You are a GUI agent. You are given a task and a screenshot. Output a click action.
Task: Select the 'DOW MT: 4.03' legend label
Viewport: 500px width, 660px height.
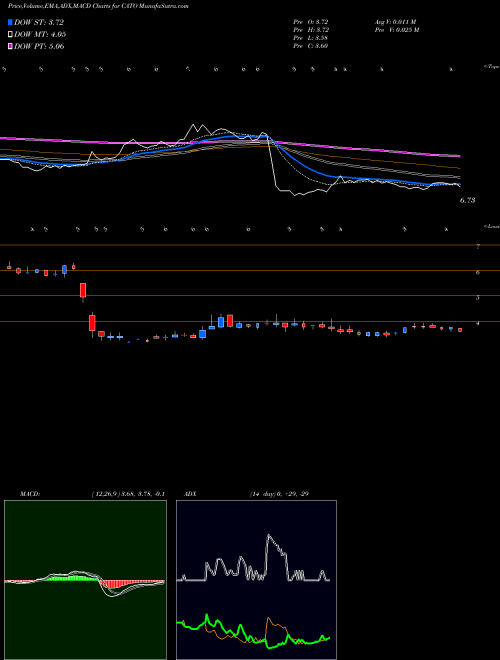pyautogui.click(x=40, y=34)
